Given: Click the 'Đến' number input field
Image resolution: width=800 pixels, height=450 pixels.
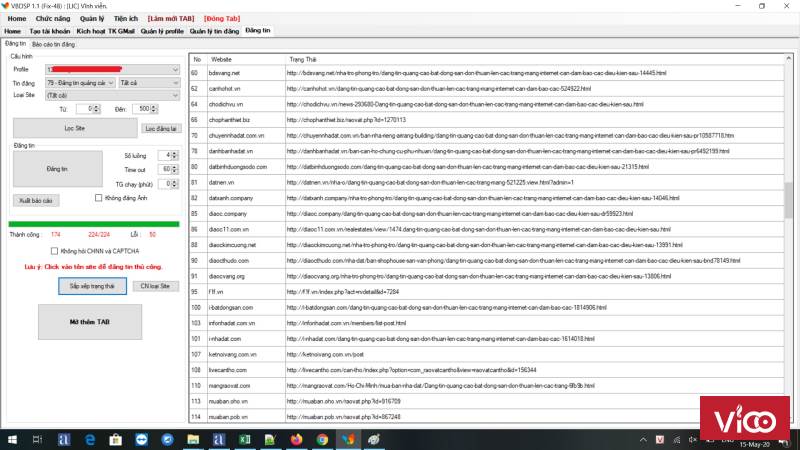Looking at the screenshot, I should pos(142,108).
